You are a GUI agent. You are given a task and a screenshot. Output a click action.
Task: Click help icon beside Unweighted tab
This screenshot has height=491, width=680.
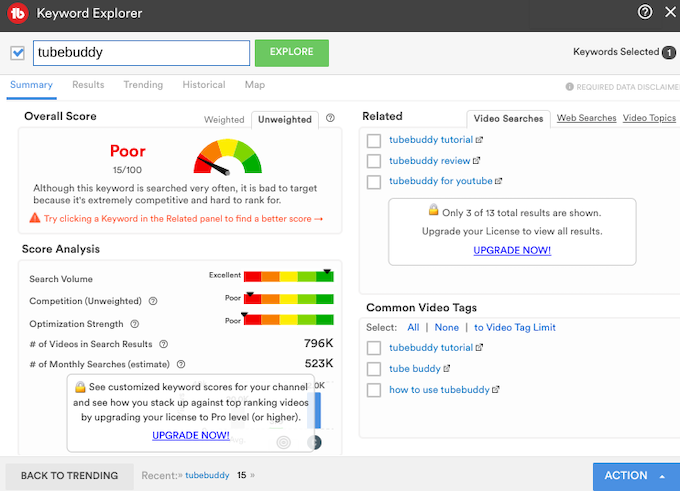pos(330,118)
